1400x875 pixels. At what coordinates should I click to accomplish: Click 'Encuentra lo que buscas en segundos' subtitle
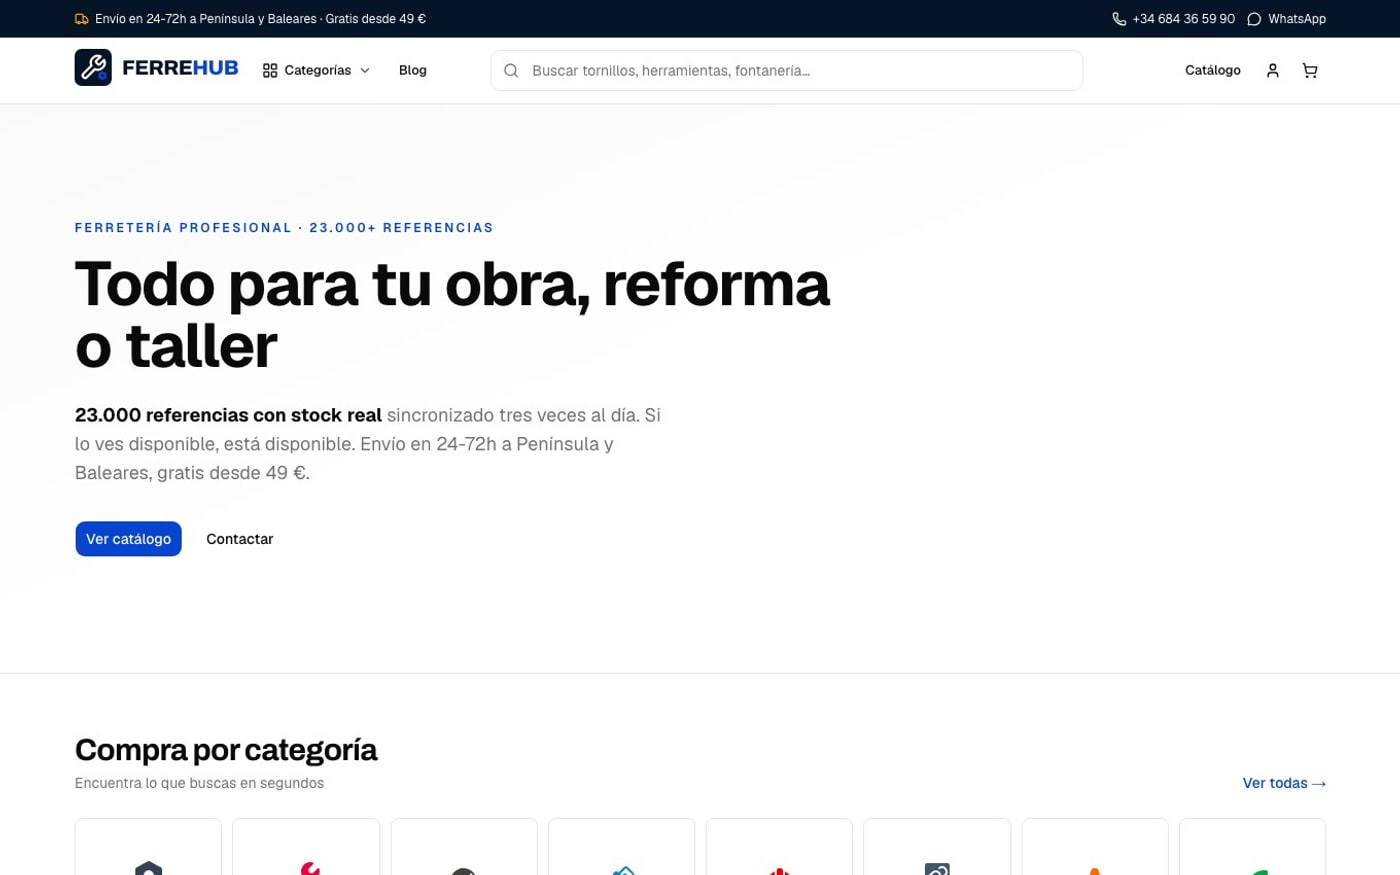(199, 783)
